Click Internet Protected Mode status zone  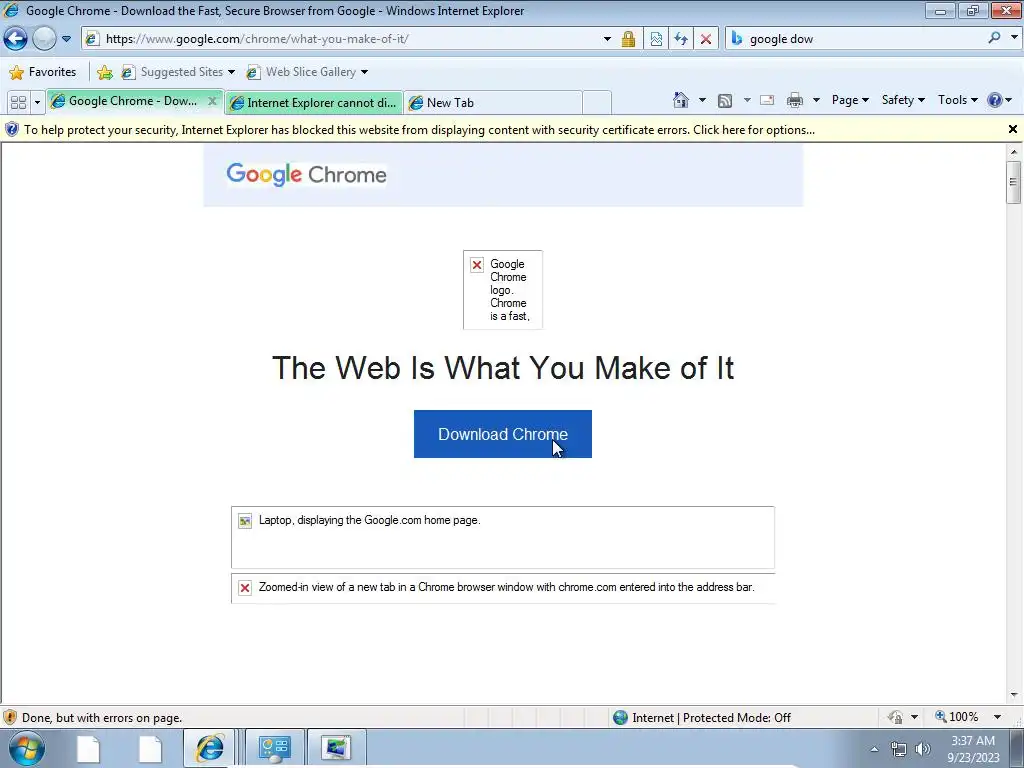(703, 718)
